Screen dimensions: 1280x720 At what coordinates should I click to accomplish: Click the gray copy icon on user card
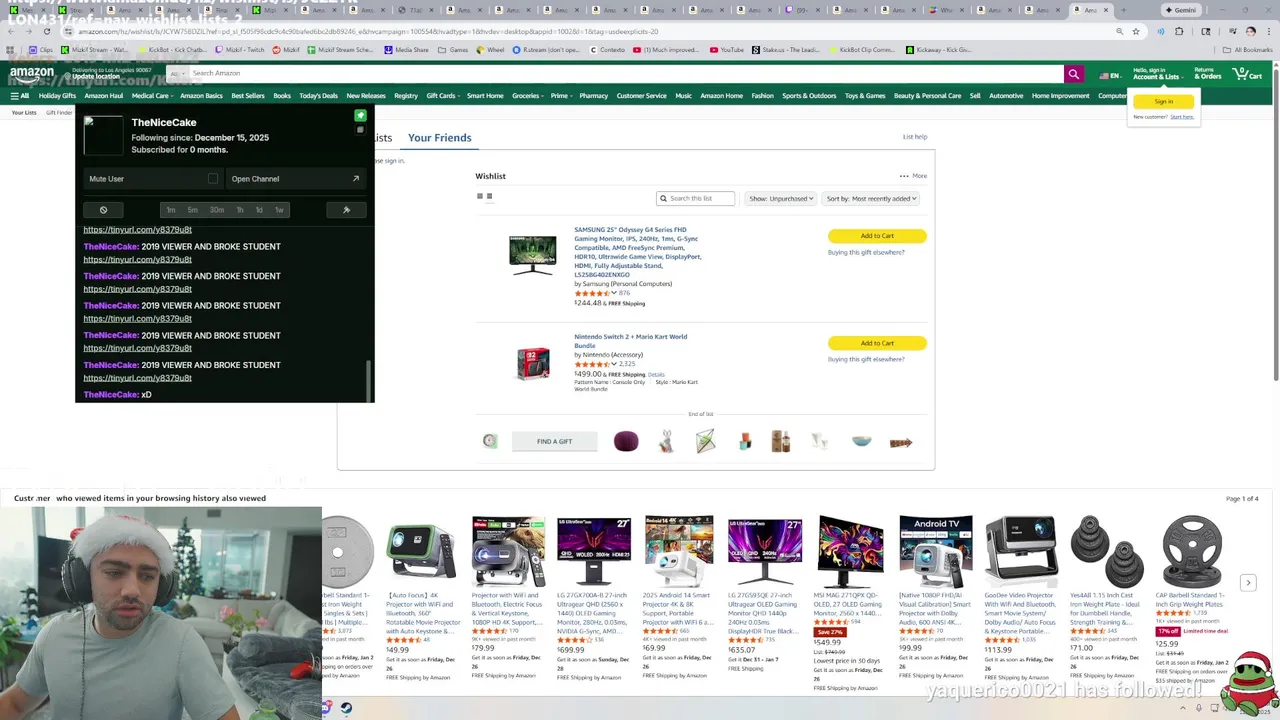(360, 129)
